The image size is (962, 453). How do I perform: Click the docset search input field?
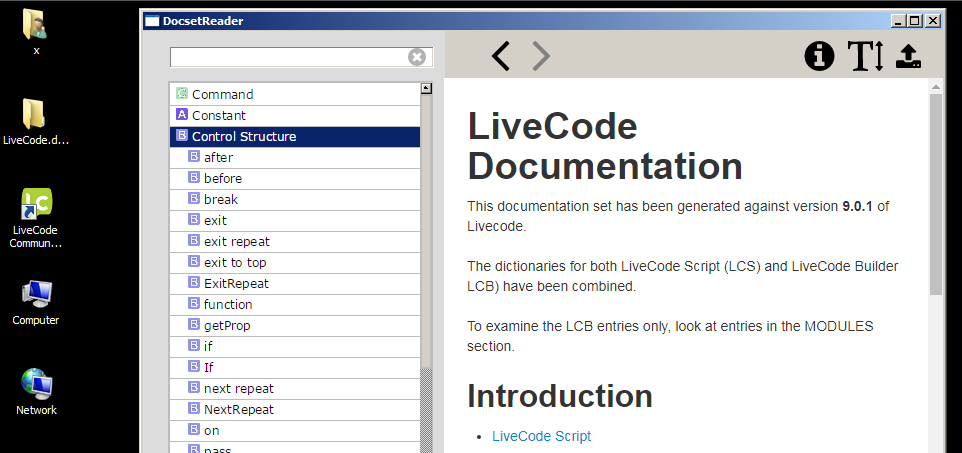pyautogui.click(x=288, y=57)
